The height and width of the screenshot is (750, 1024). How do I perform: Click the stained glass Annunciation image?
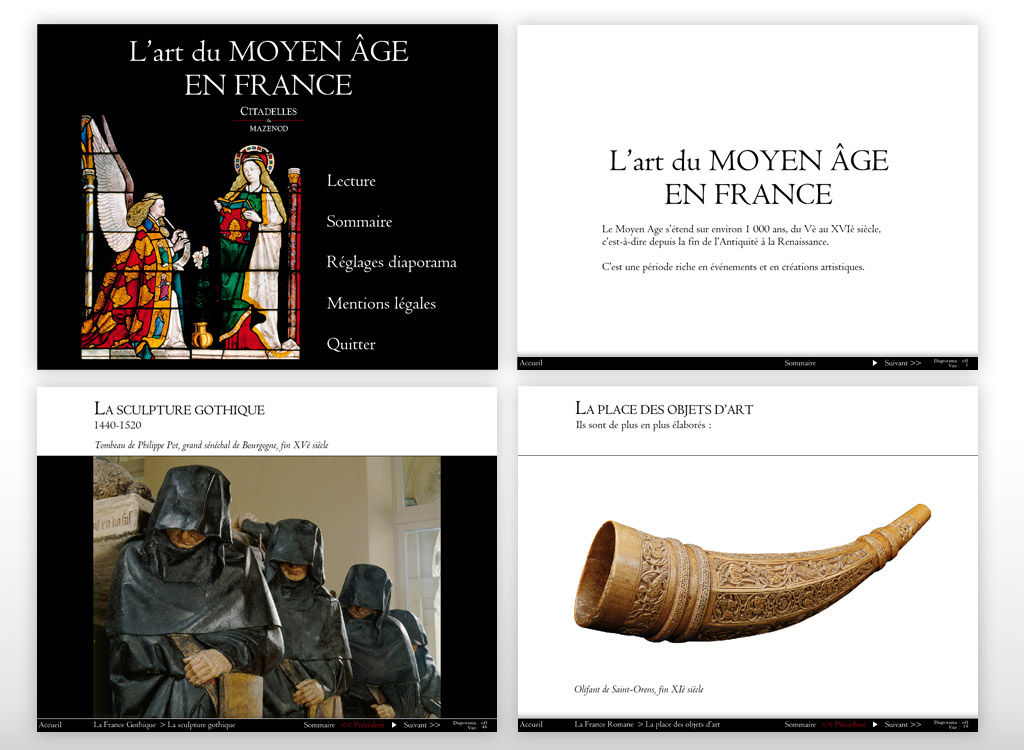tap(191, 237)
